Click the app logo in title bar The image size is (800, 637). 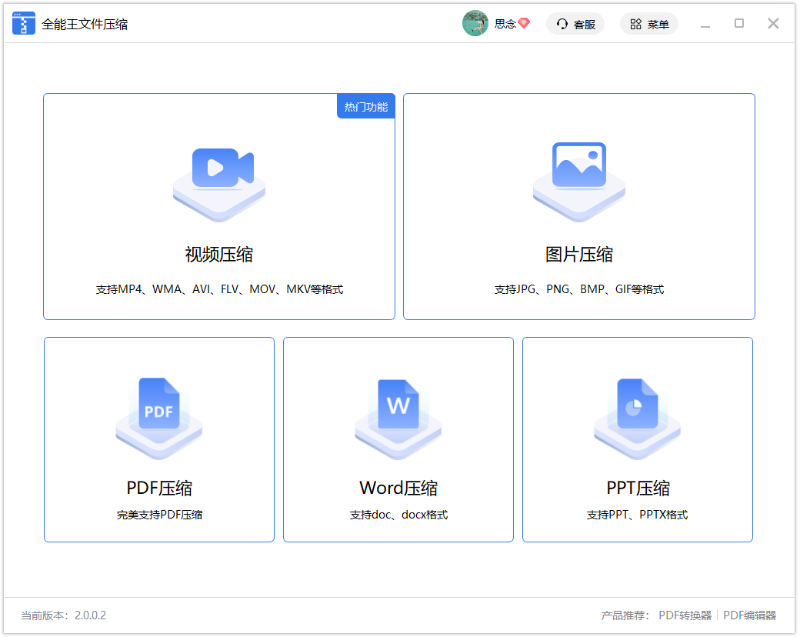[23, 23]
